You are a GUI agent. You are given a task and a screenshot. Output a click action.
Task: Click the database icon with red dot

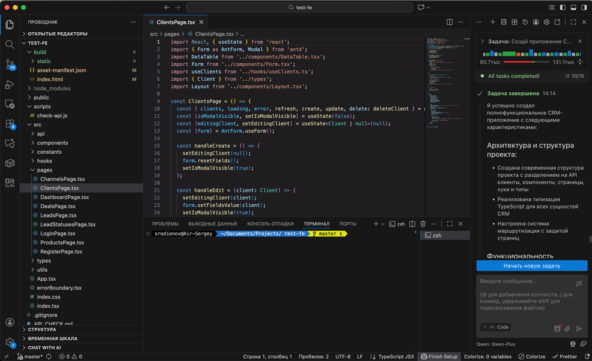point(557,328)
